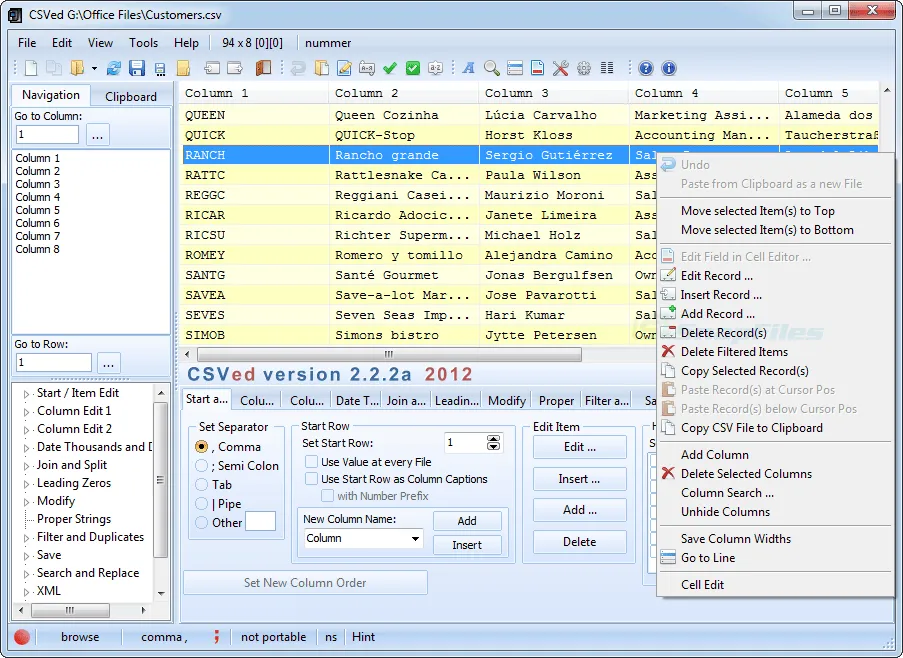903x658 pixels.
Task: Click the A-a case change toolbar icon
Action: [367, 68]
